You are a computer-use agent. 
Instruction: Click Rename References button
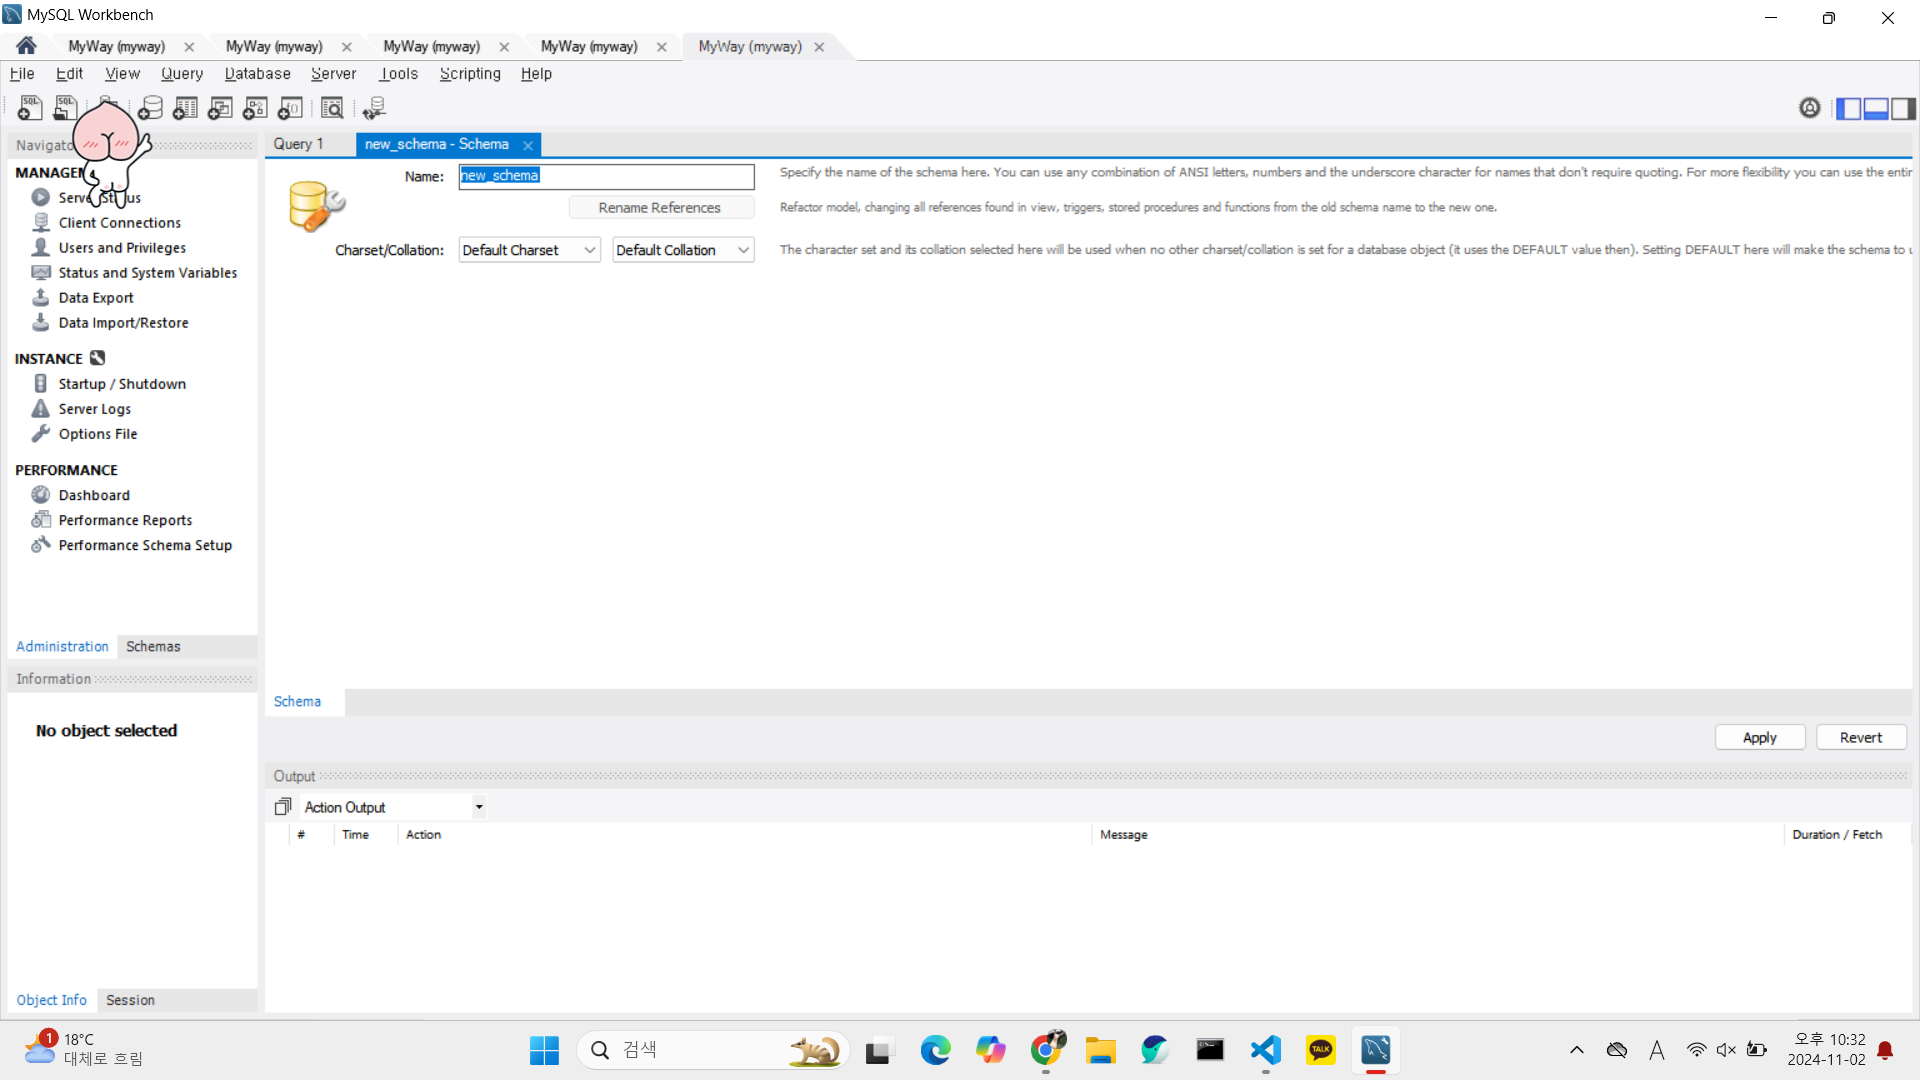tap(659, 208)
